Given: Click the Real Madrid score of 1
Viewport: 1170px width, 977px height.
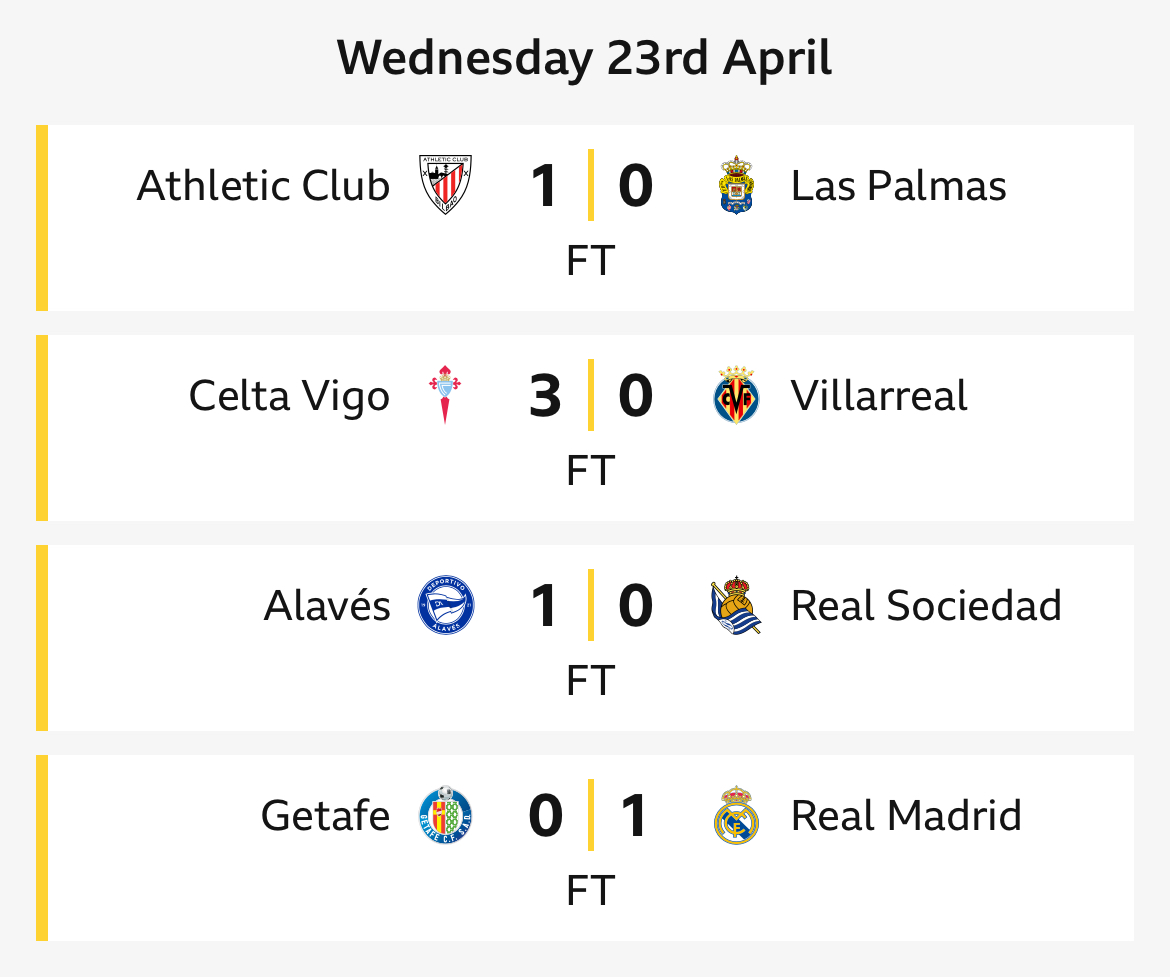Looking at the screenshot, I should (x=635, y=816).
